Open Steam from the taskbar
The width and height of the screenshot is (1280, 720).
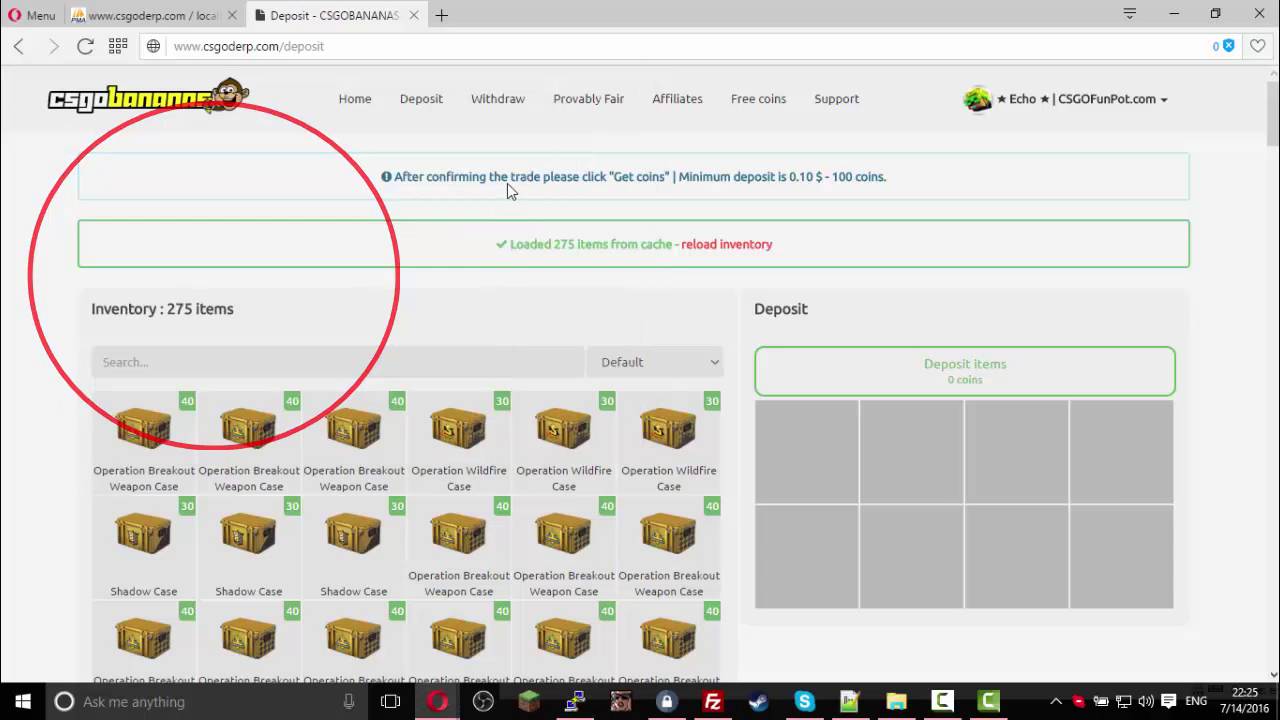759,701
